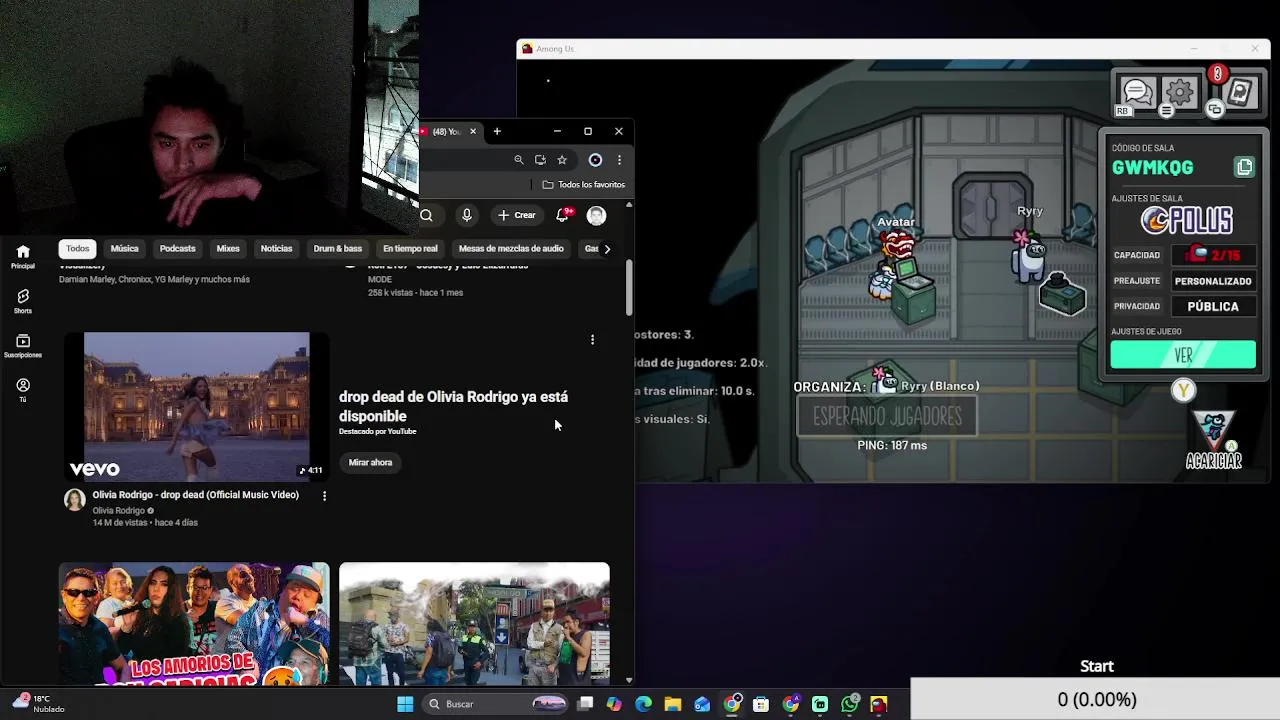Select the En tiempo real chip

[x=410, y=248]
